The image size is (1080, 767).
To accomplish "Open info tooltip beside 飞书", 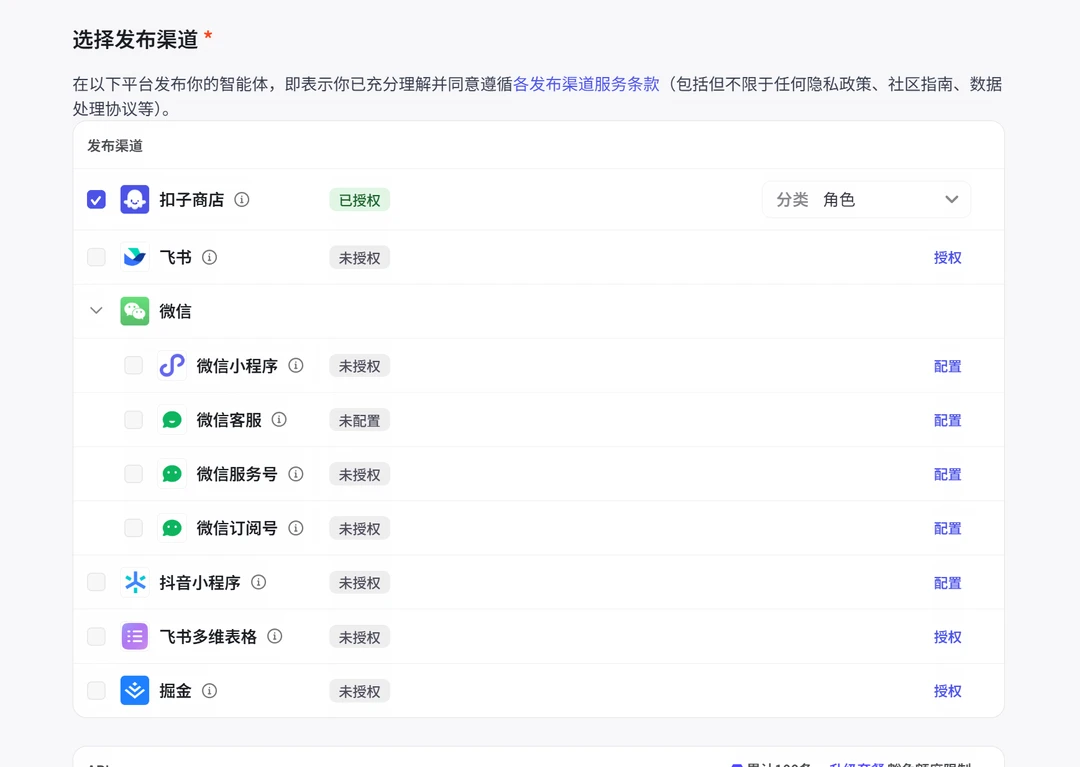I will click(x=209, y=257).
